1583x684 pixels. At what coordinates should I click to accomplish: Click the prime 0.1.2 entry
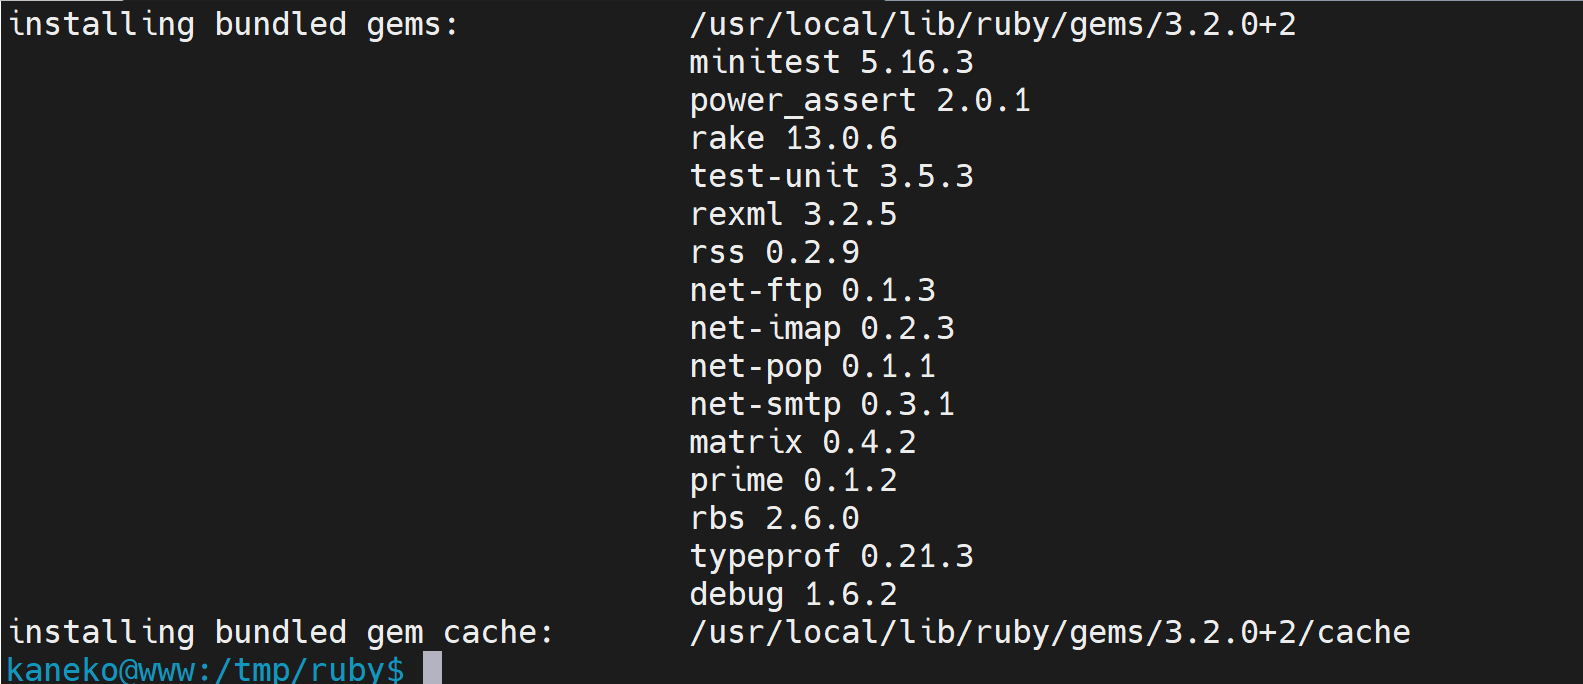[793, 480]
